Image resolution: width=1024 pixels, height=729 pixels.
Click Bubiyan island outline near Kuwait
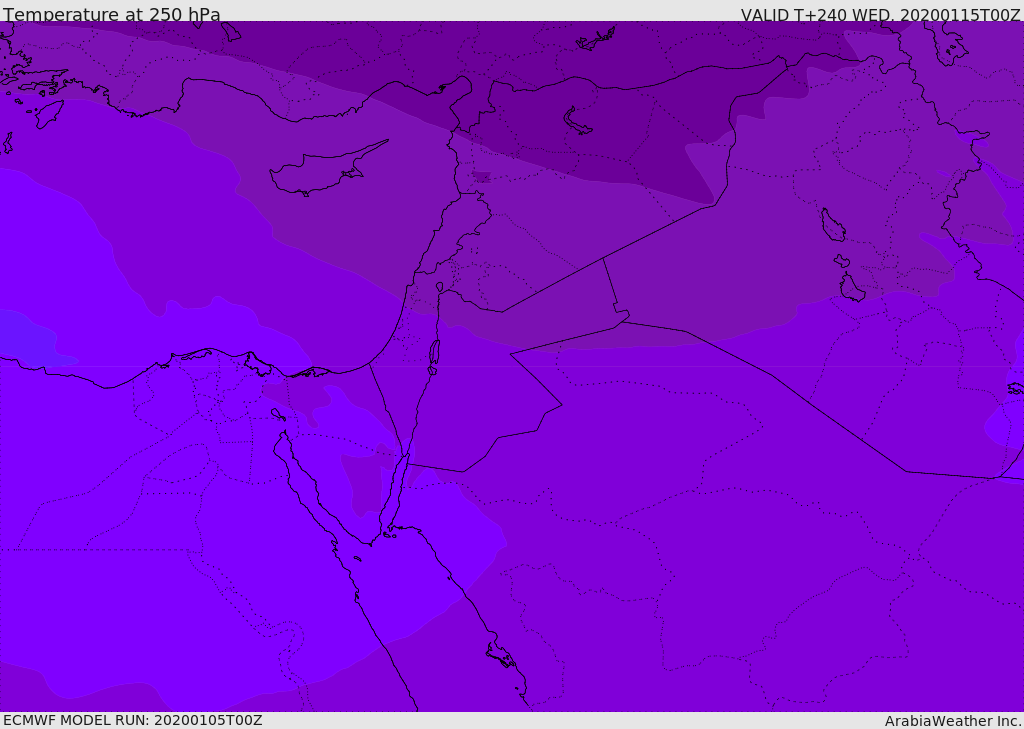tap(1016, 389)
